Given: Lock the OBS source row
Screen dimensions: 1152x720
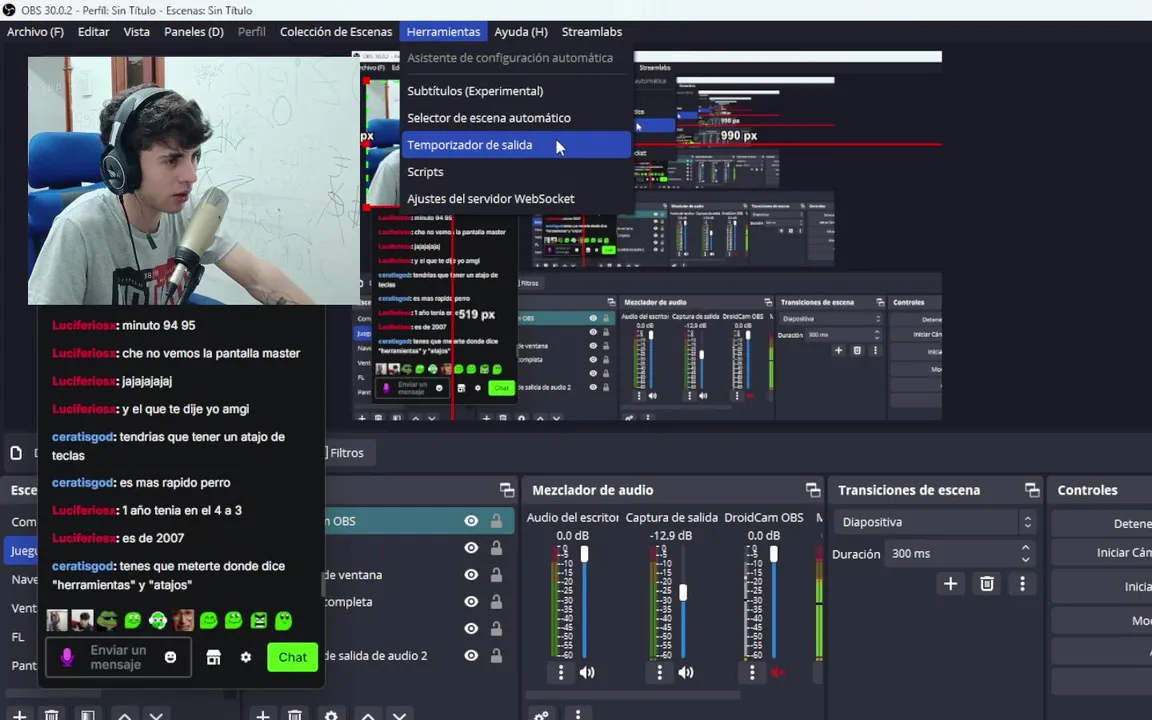Looking at the screenshot, I should pyautogui.click(x=497, y=521).
